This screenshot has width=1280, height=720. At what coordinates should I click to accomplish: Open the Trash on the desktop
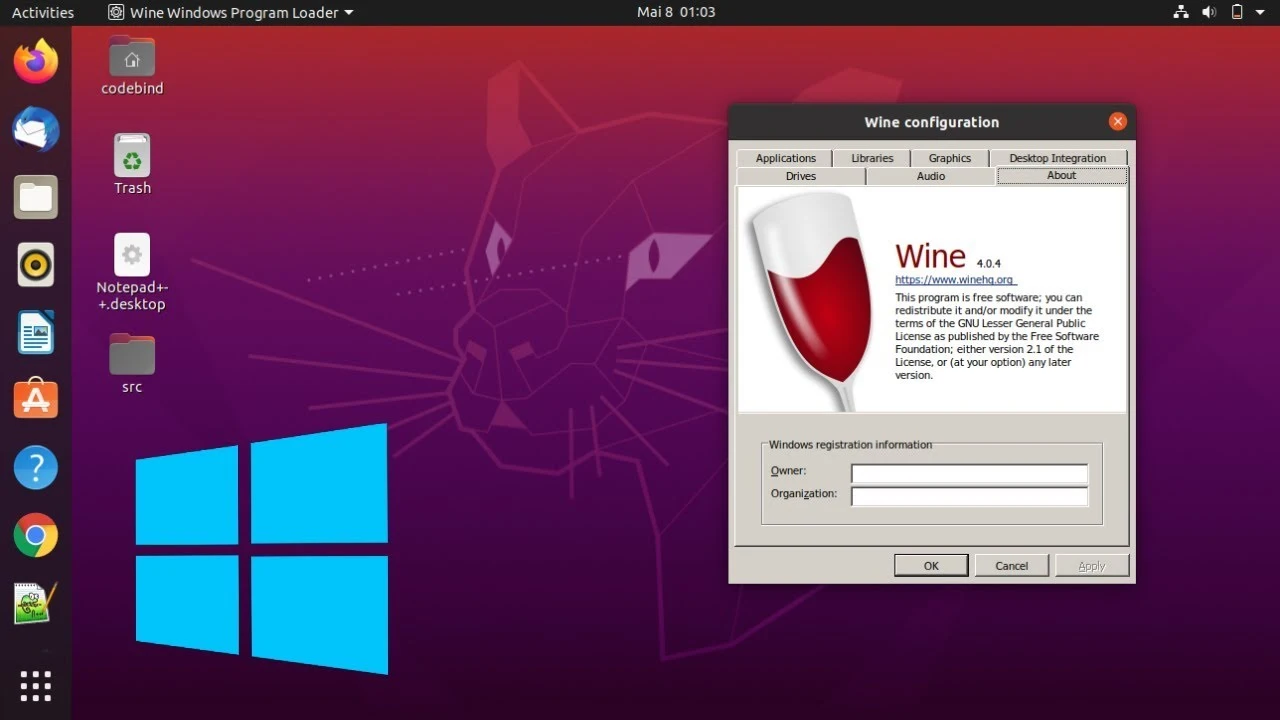131,155
